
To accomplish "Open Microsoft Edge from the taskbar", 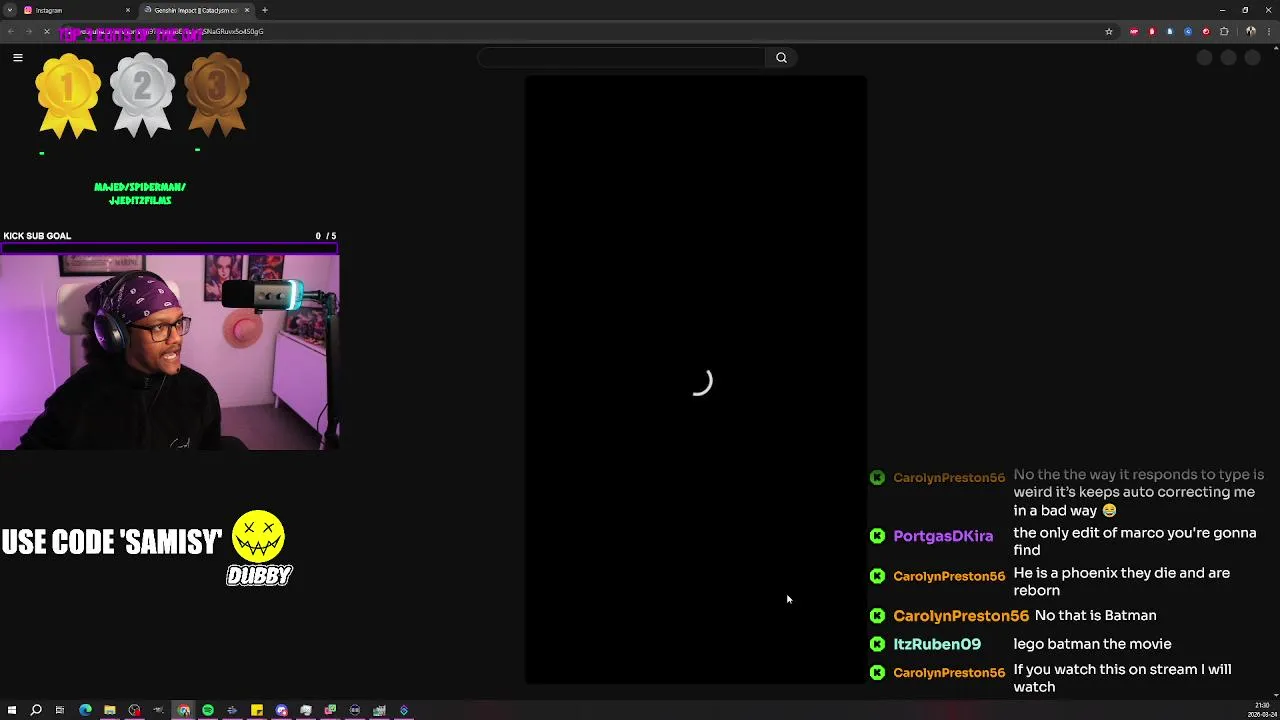I will click(85, 710).
